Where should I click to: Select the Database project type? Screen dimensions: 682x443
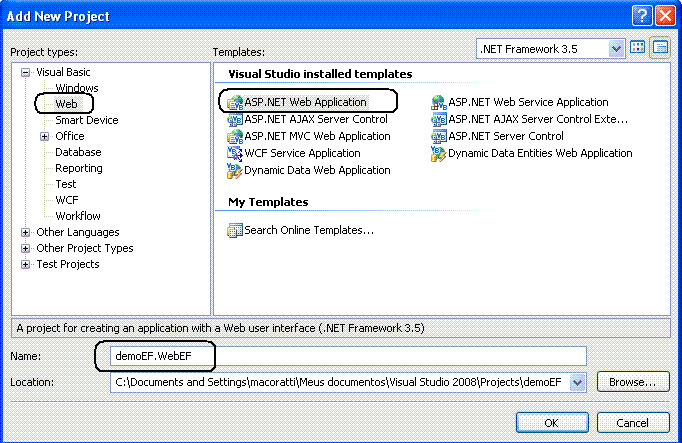coord(78,152)
